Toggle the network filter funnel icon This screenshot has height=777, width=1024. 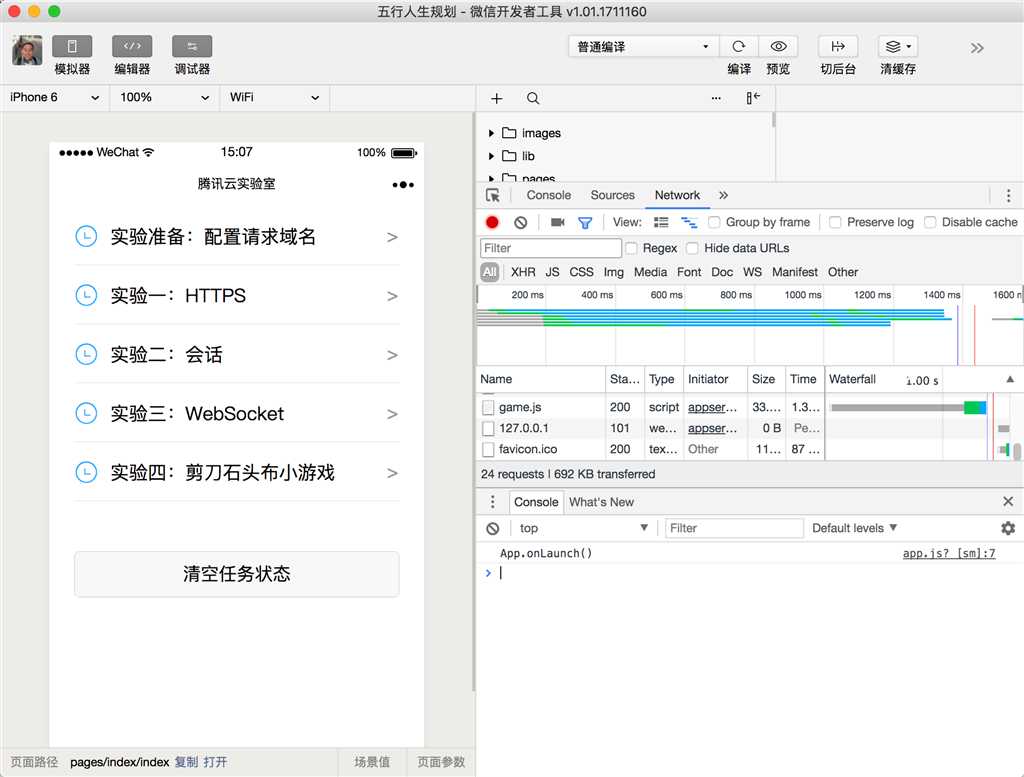coord(585,223)
